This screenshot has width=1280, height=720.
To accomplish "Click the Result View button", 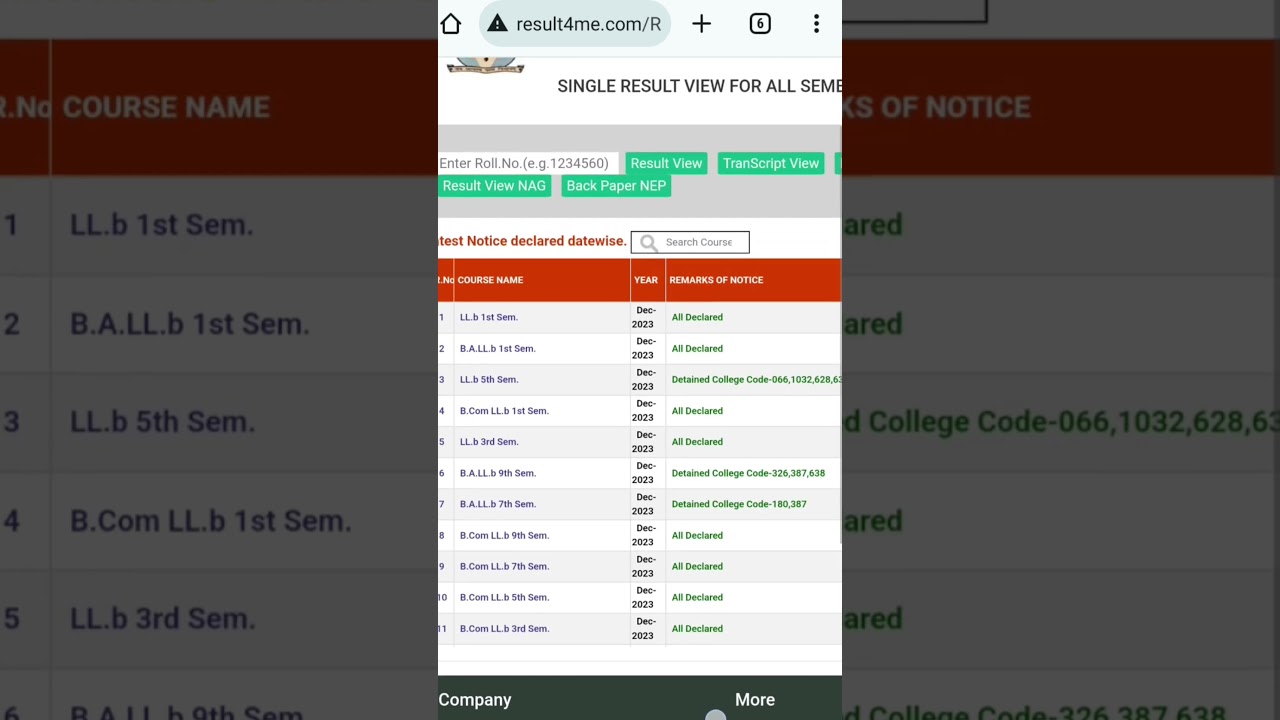I will click(x=666, y=163).
